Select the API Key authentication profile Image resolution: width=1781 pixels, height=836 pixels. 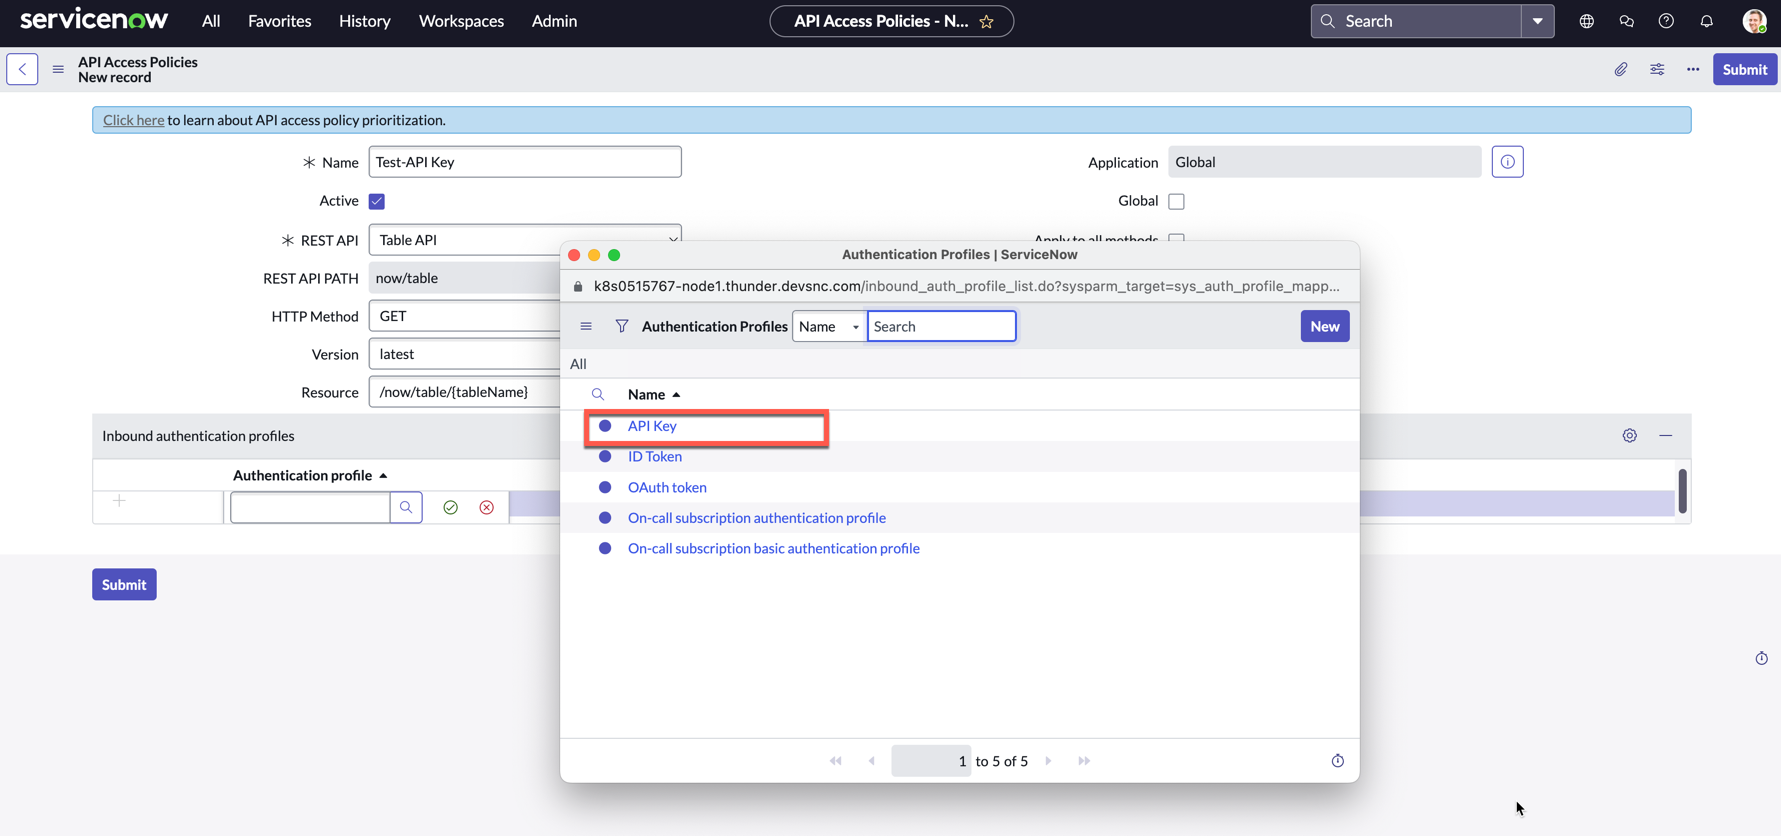652,426
